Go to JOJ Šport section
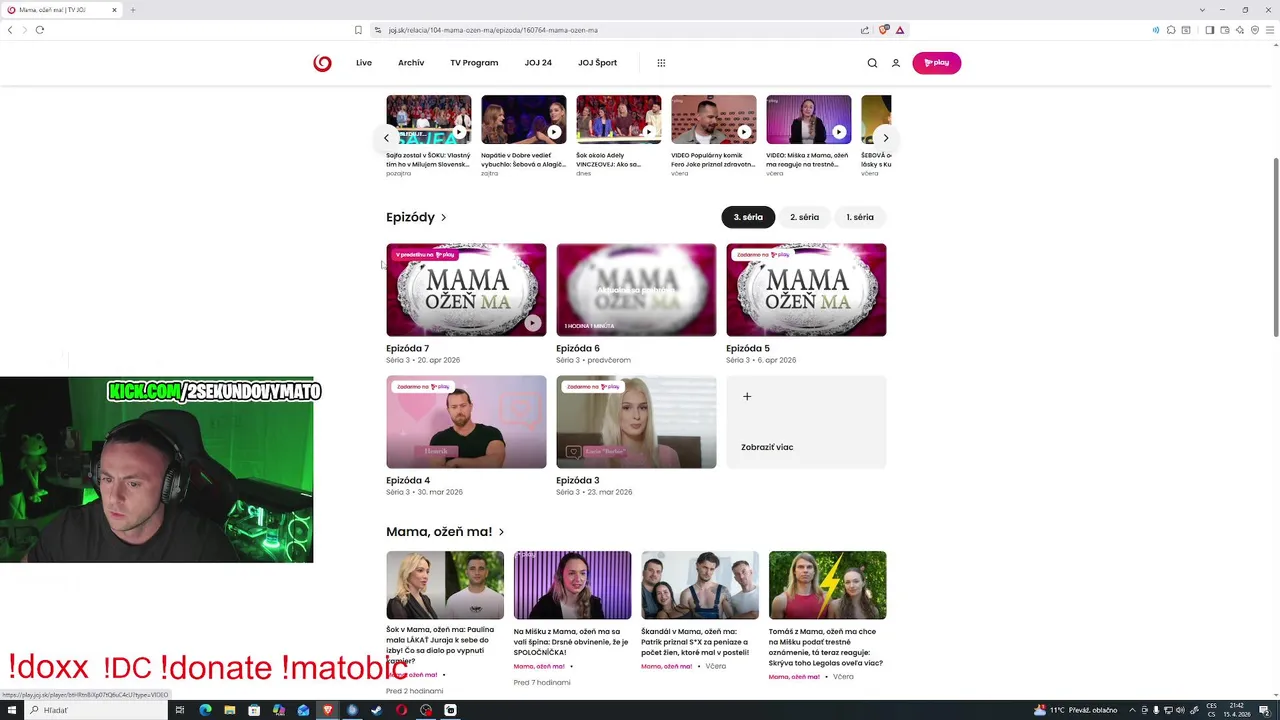This screenshot has height=720, width=1280. 597,63
